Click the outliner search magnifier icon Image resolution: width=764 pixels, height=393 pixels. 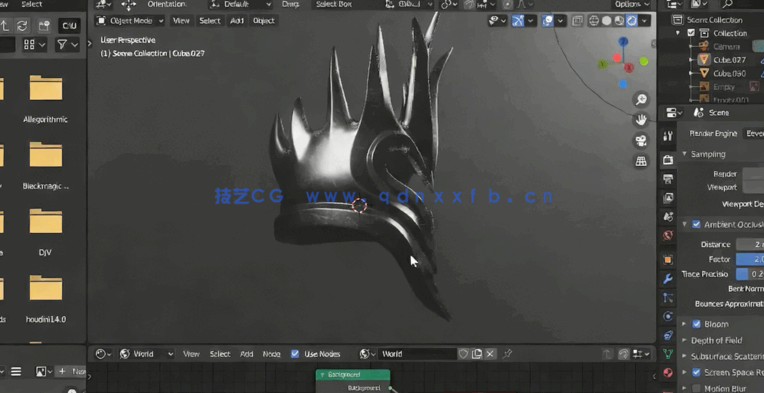[727, 4]
